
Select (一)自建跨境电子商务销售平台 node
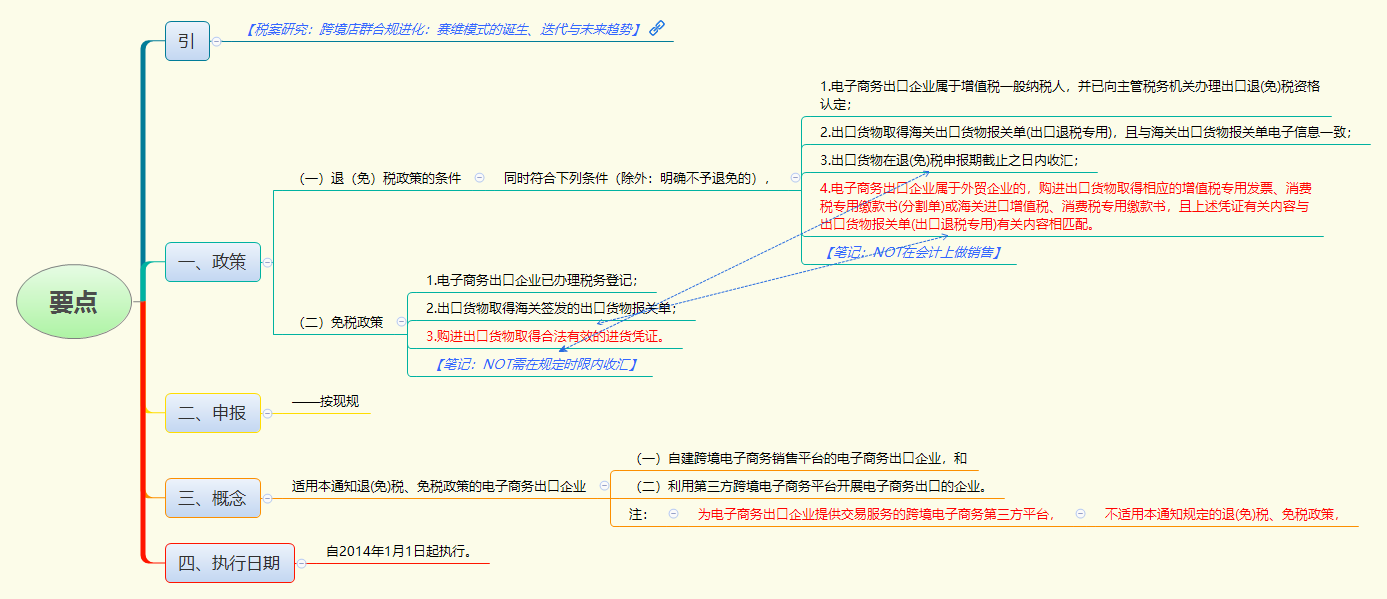click(802, 458)
